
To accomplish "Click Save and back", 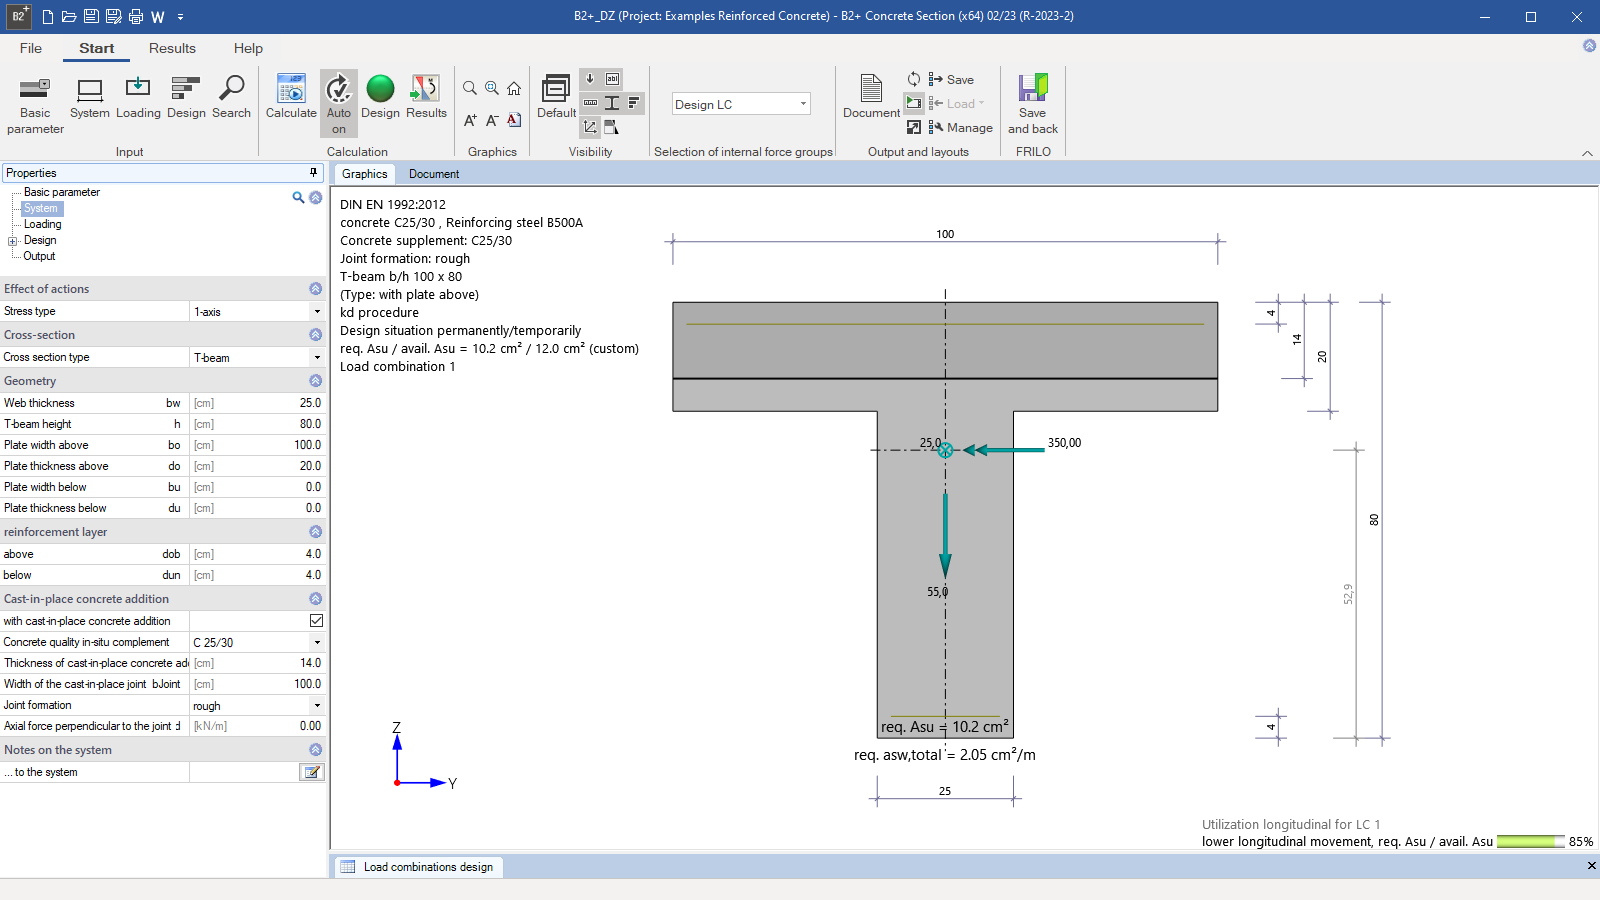I will click(1033, 104).
